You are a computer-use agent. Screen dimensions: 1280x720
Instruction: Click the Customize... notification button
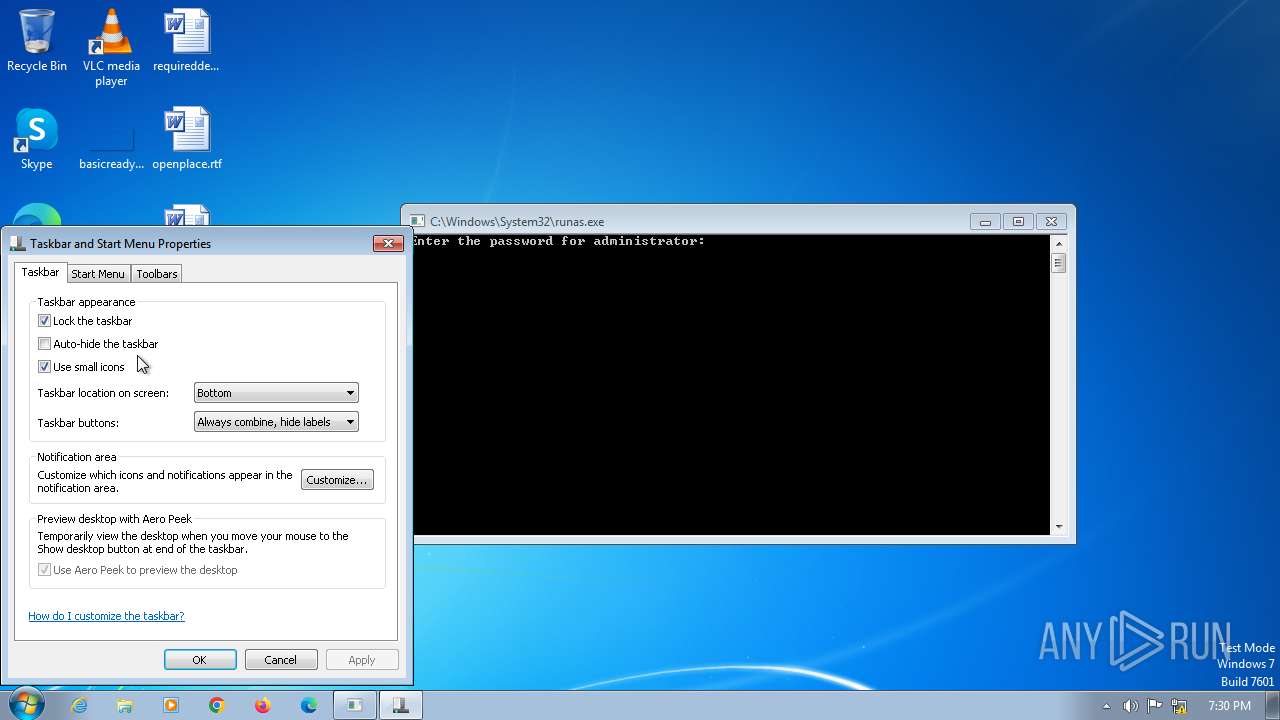(x=337, y=480)
